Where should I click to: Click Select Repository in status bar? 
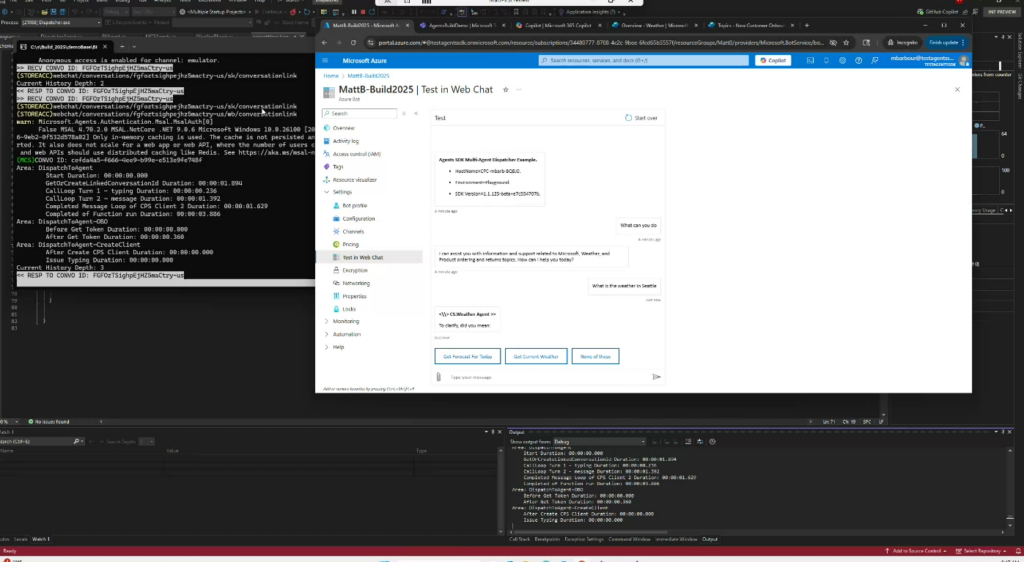982,552
